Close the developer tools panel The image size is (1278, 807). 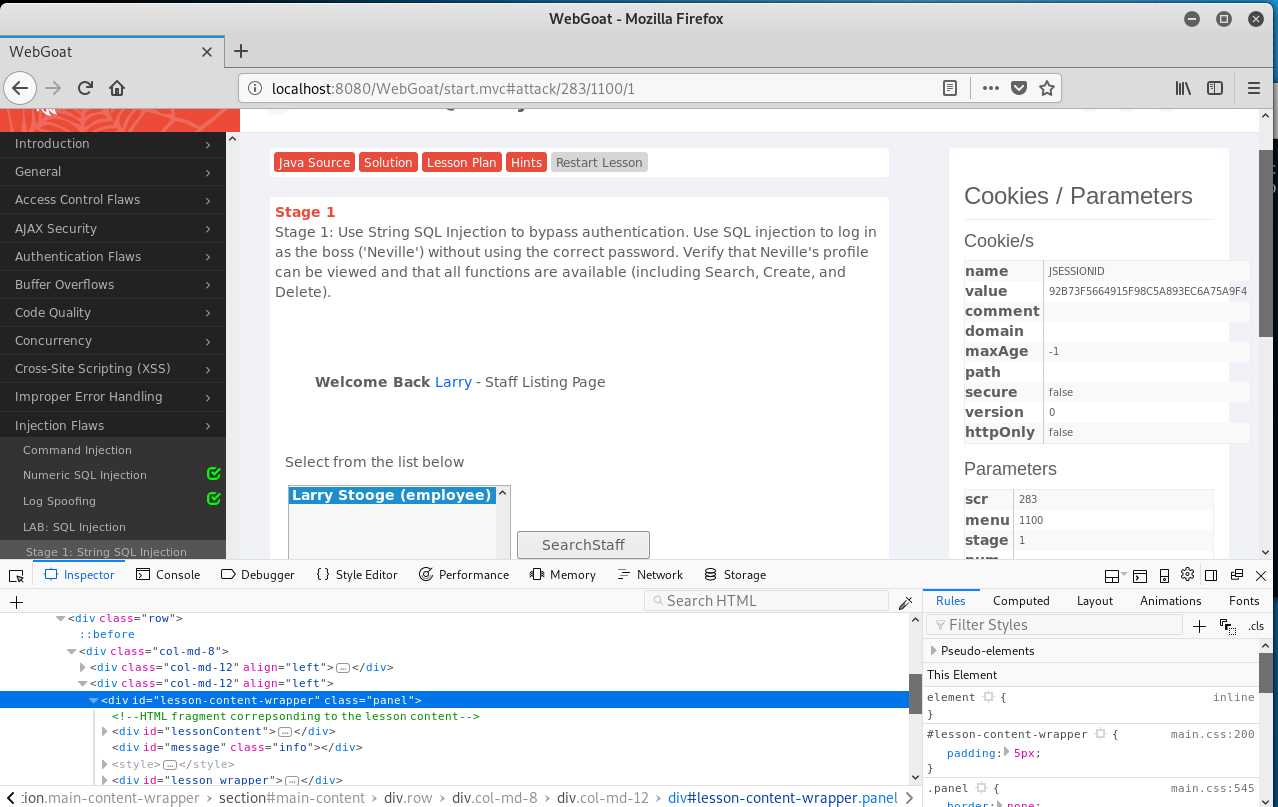click(1261, 575)
